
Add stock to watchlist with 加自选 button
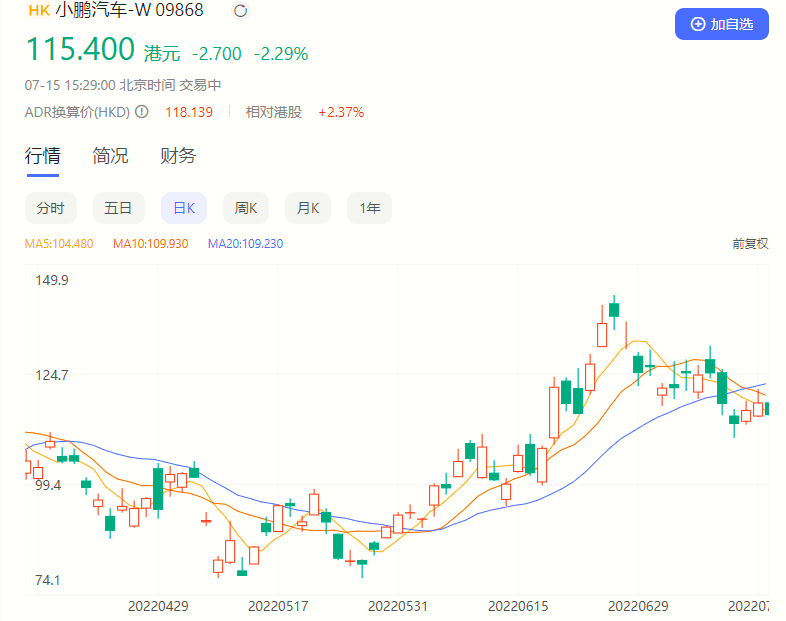[x=721, y=24]
